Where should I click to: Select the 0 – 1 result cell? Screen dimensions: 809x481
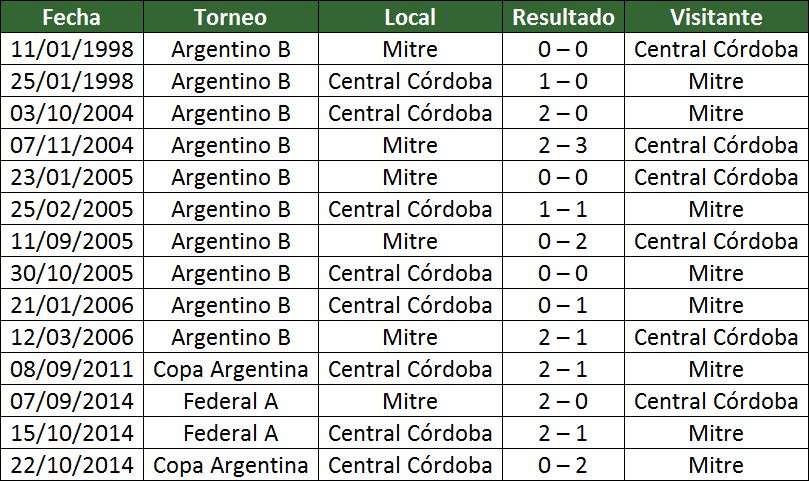pos(564,305)
